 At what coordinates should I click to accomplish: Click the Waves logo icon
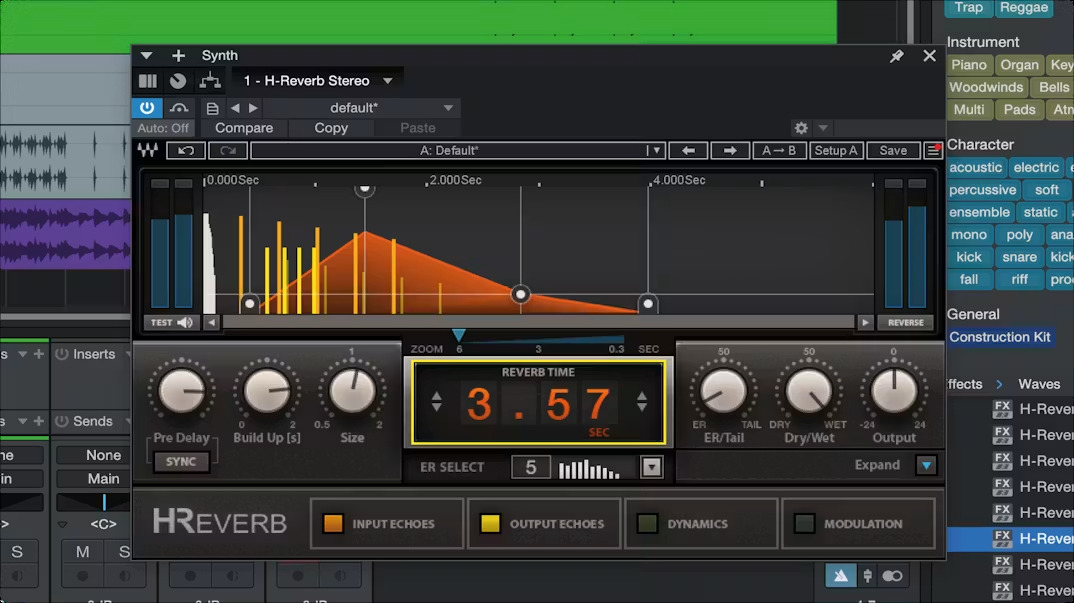147,150
